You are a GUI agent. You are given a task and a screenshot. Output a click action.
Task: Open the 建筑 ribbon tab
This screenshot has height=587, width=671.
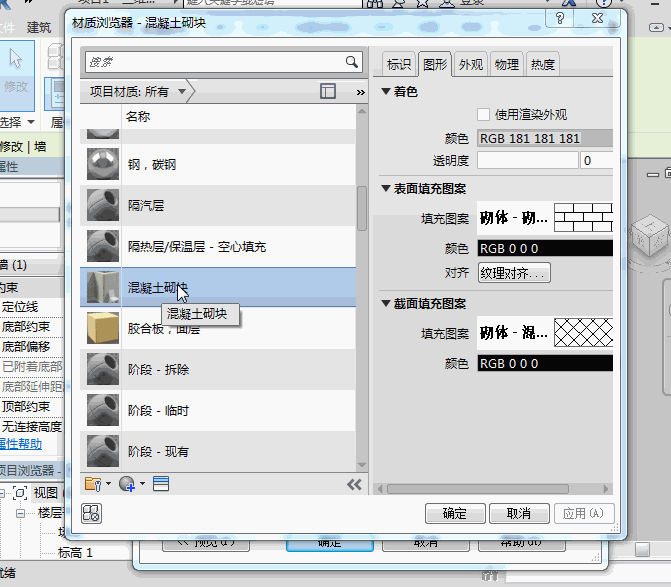(x=39, y=27)
